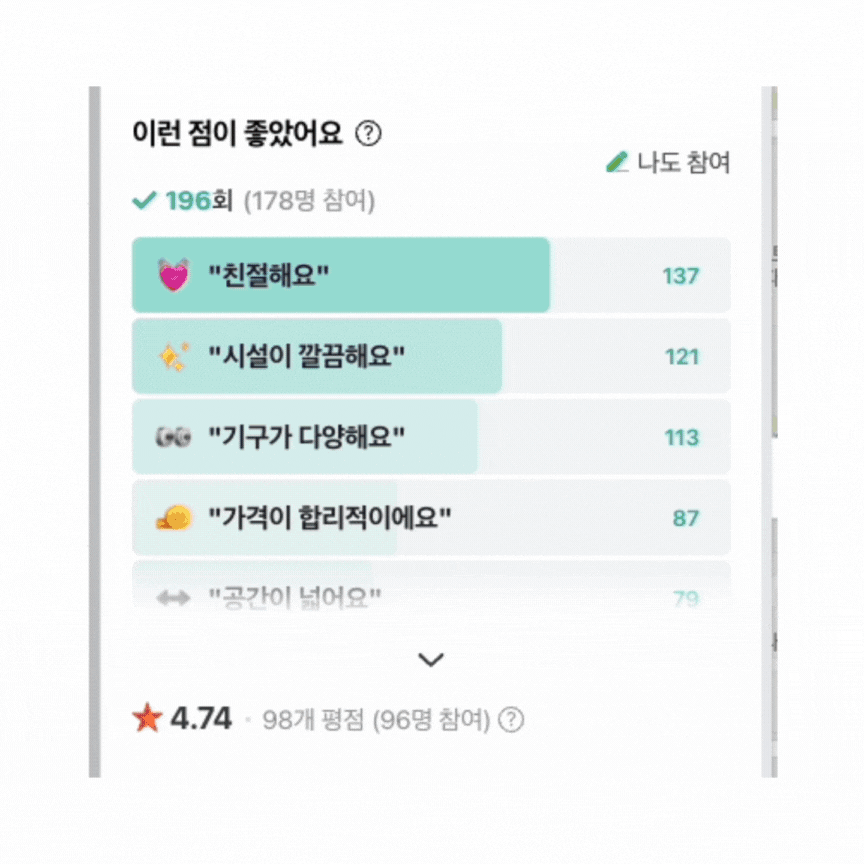Select the "시설이 깔끔해요" keyword bar
Screen dimensions: 864x864
430,356
